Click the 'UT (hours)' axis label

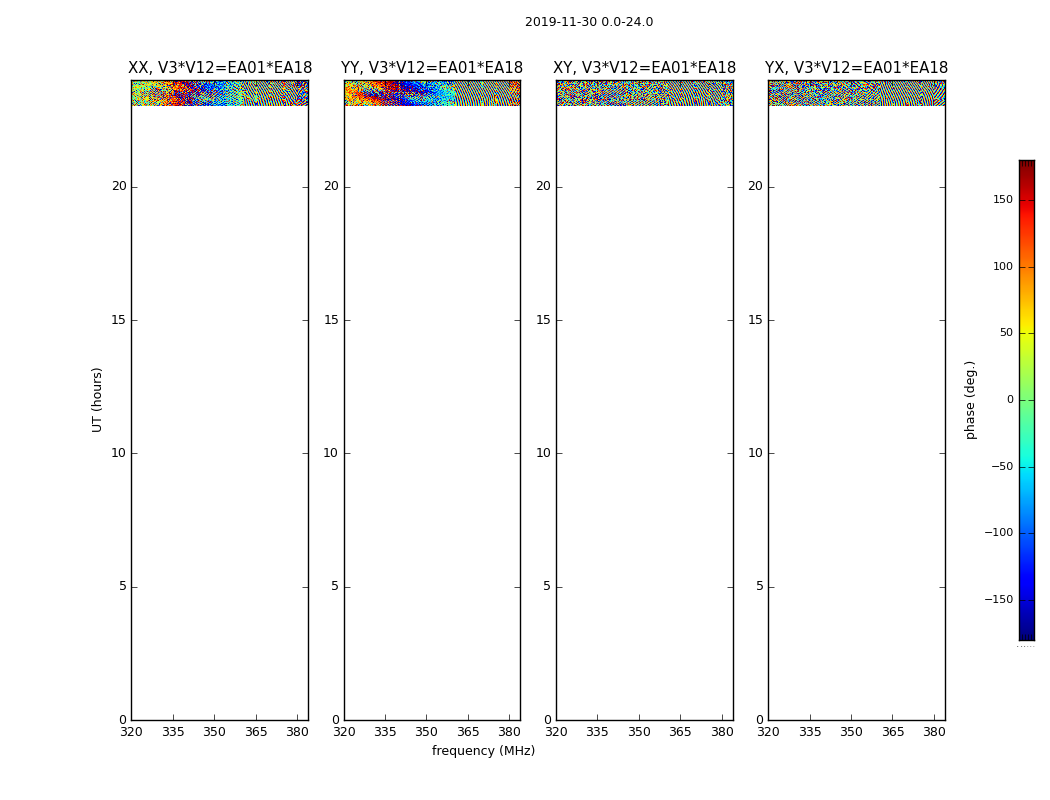[97, 400]
